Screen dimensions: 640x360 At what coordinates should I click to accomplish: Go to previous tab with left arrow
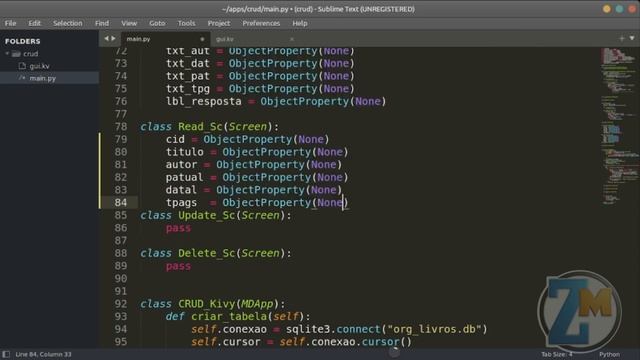106,39
